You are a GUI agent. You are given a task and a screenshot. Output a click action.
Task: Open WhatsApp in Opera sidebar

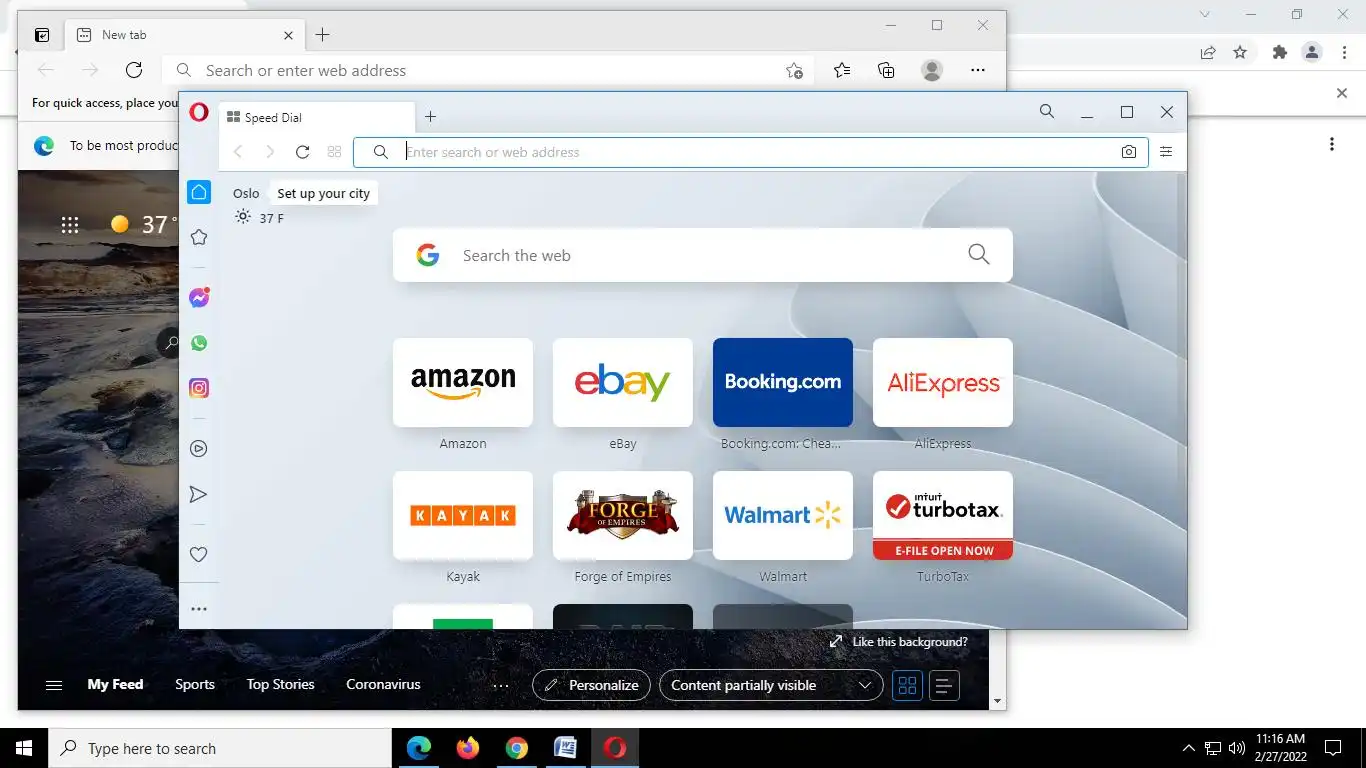(199, 343)
